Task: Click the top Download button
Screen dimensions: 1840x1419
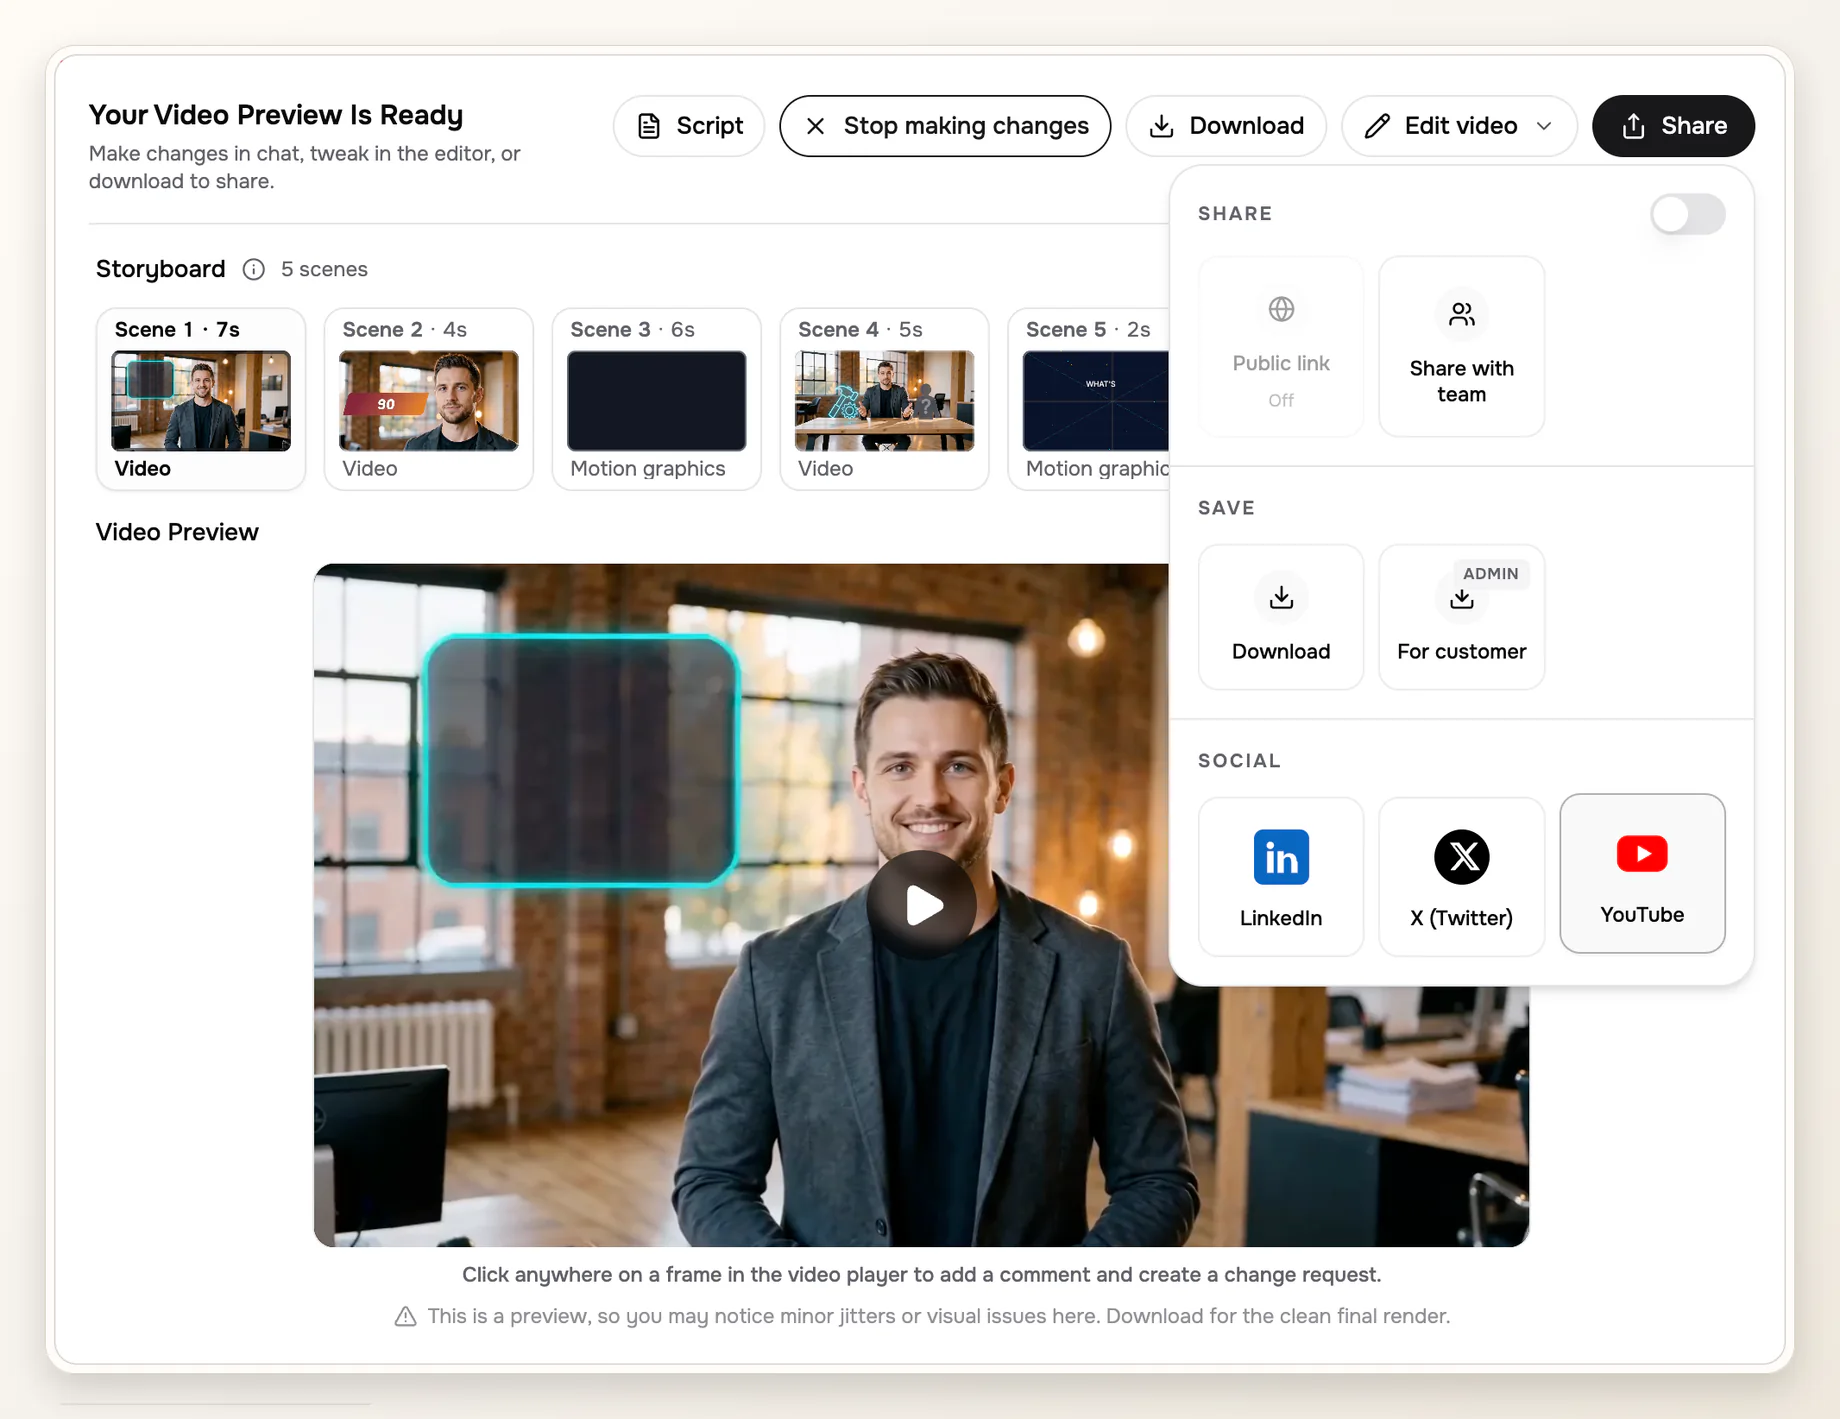Action: 1226,126
